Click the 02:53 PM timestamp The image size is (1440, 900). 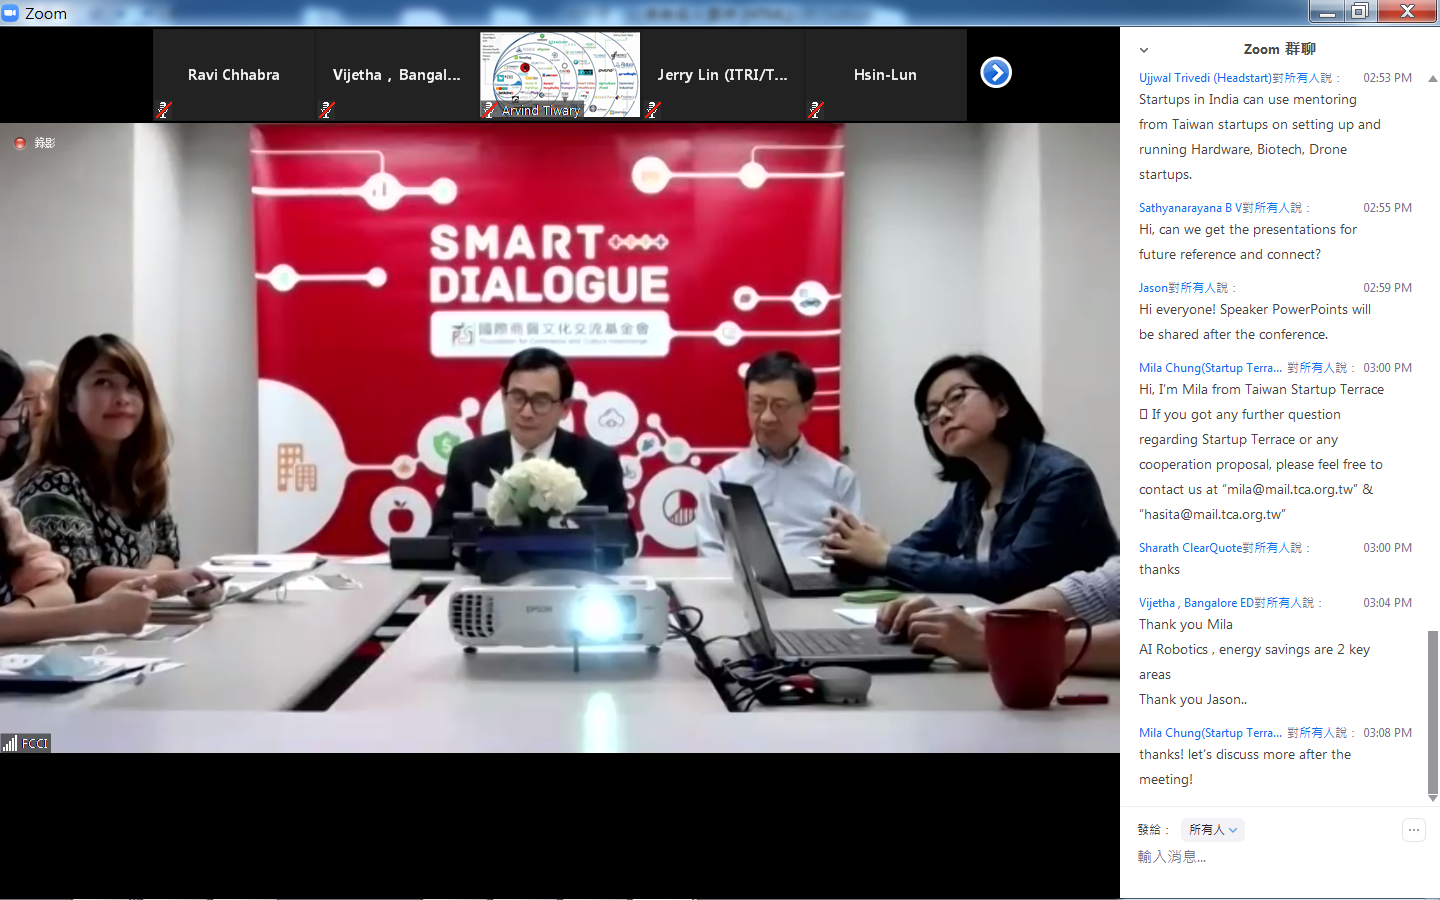click(1387, 78)
